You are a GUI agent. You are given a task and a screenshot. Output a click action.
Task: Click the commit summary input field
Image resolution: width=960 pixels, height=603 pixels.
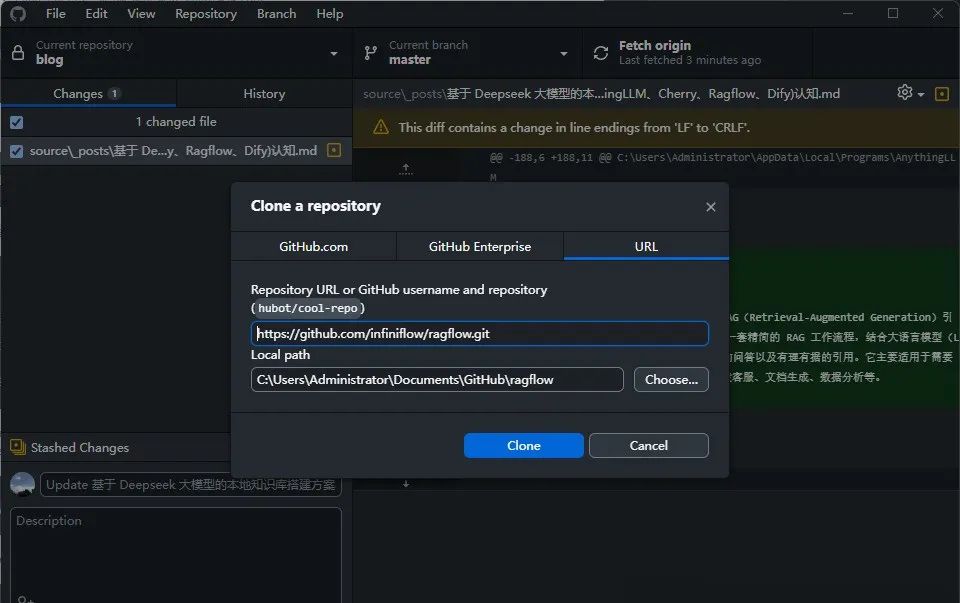click(190, 485)
